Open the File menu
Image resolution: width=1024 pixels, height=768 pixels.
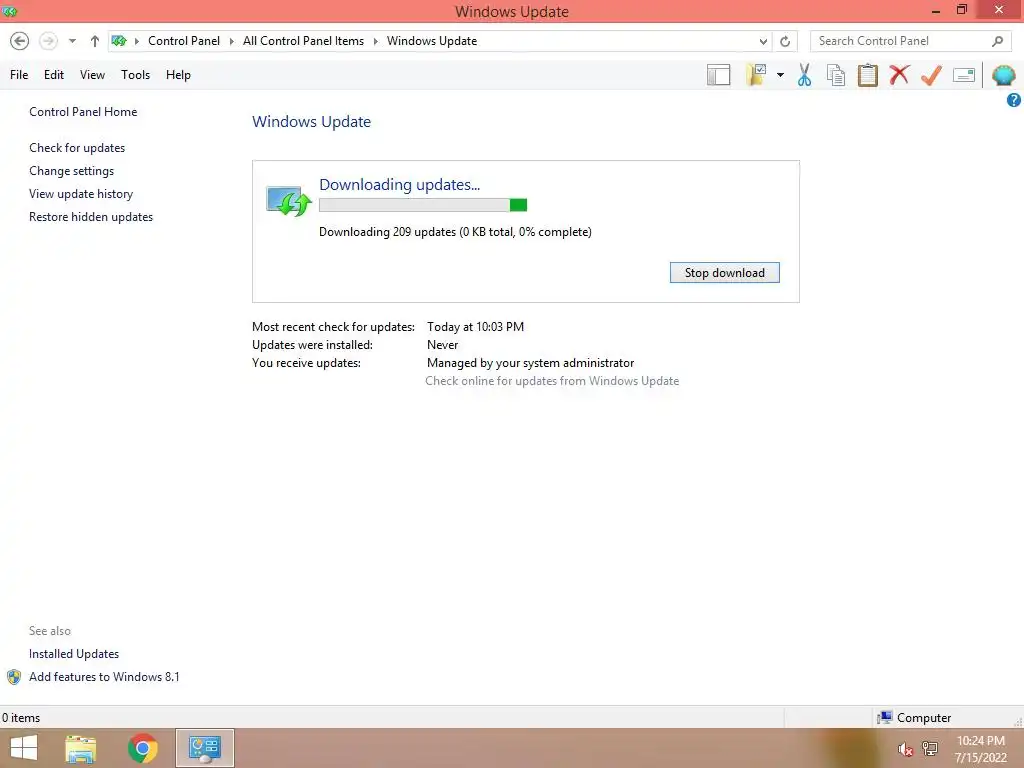tap(19, 75)
